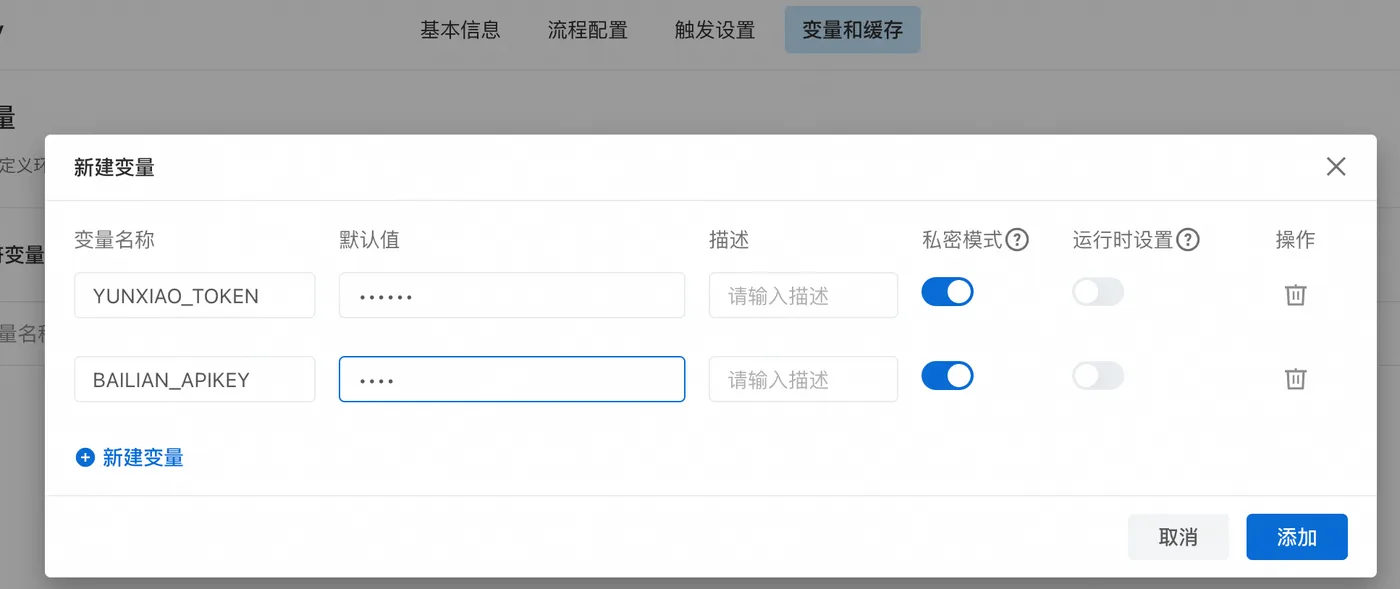The image size is (1400, 589).
Task: Go to the 触发设置 tab
Action: tap(715, 30)
